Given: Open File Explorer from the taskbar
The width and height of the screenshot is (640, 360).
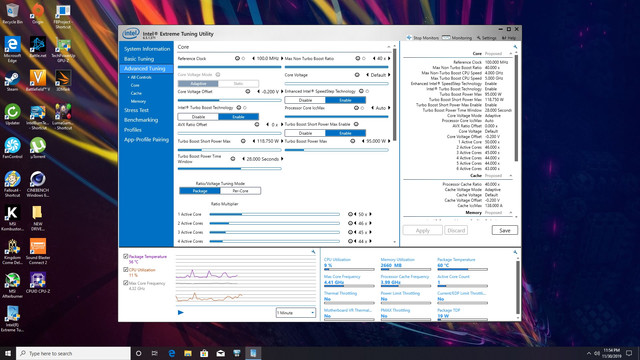Looking at the screenshot, I should [188, 353].
